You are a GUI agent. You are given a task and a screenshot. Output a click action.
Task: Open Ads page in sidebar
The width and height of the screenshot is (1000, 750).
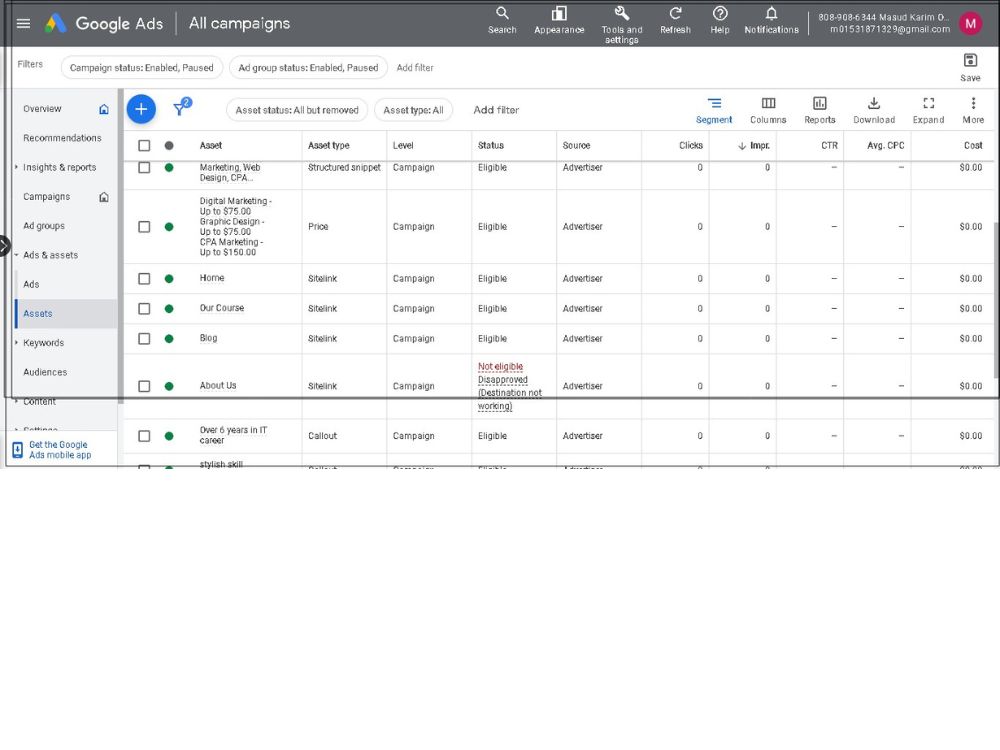(31, 284)
